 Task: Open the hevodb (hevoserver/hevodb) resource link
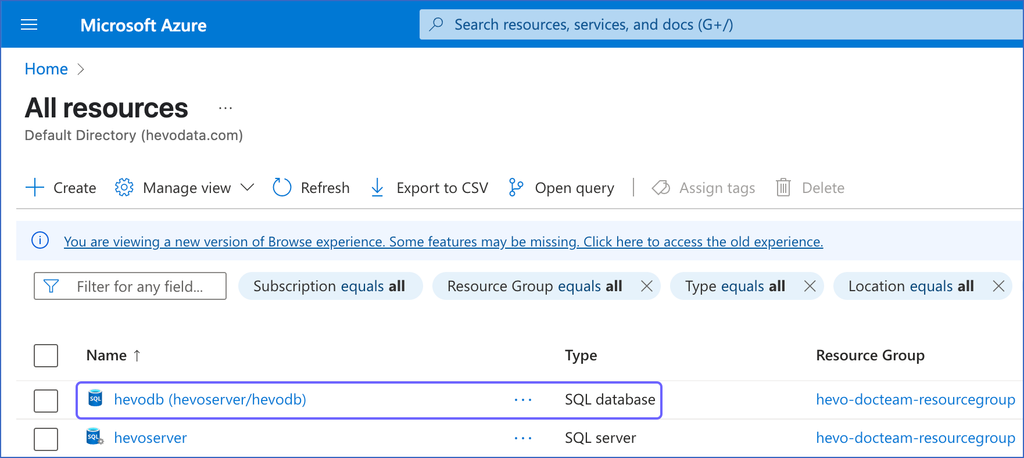[x=210, y=399]
